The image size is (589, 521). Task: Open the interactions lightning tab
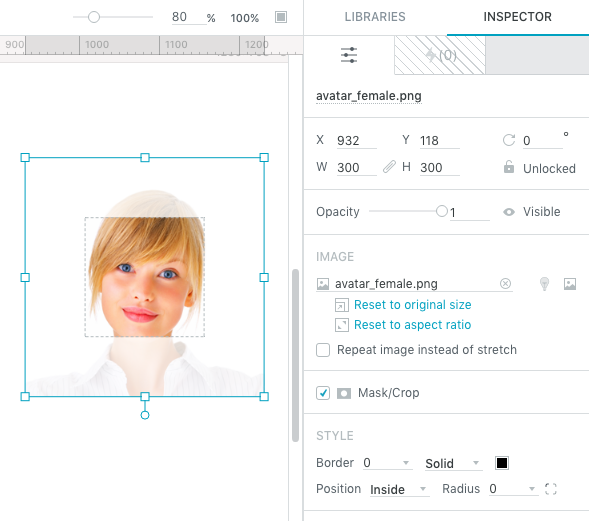click(x=440, y=56)
